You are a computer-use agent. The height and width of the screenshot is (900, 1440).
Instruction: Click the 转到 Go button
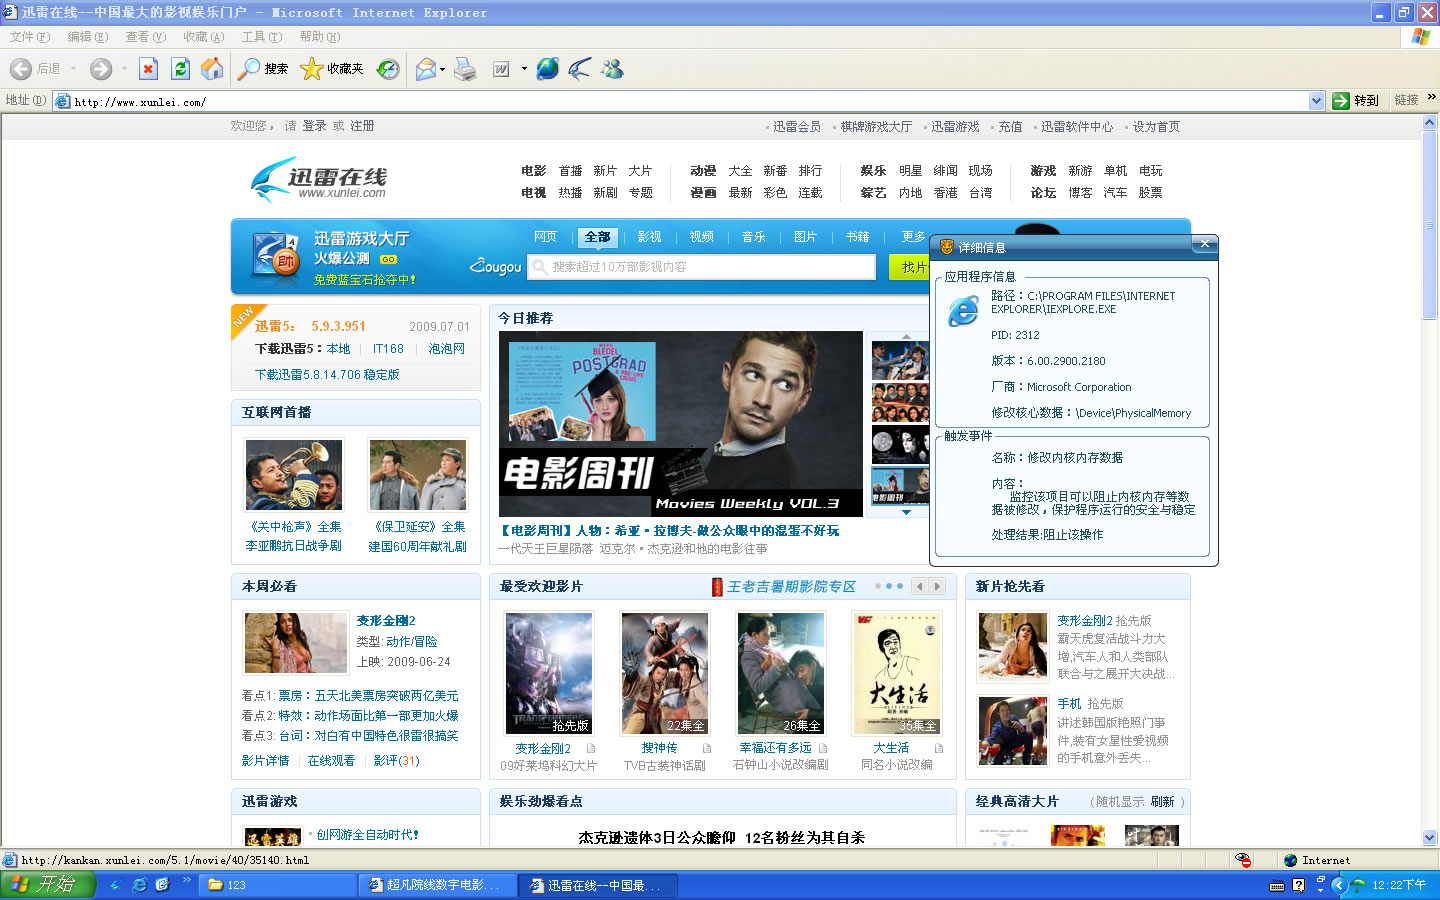pyautogui.click(x=1356, y=101)
